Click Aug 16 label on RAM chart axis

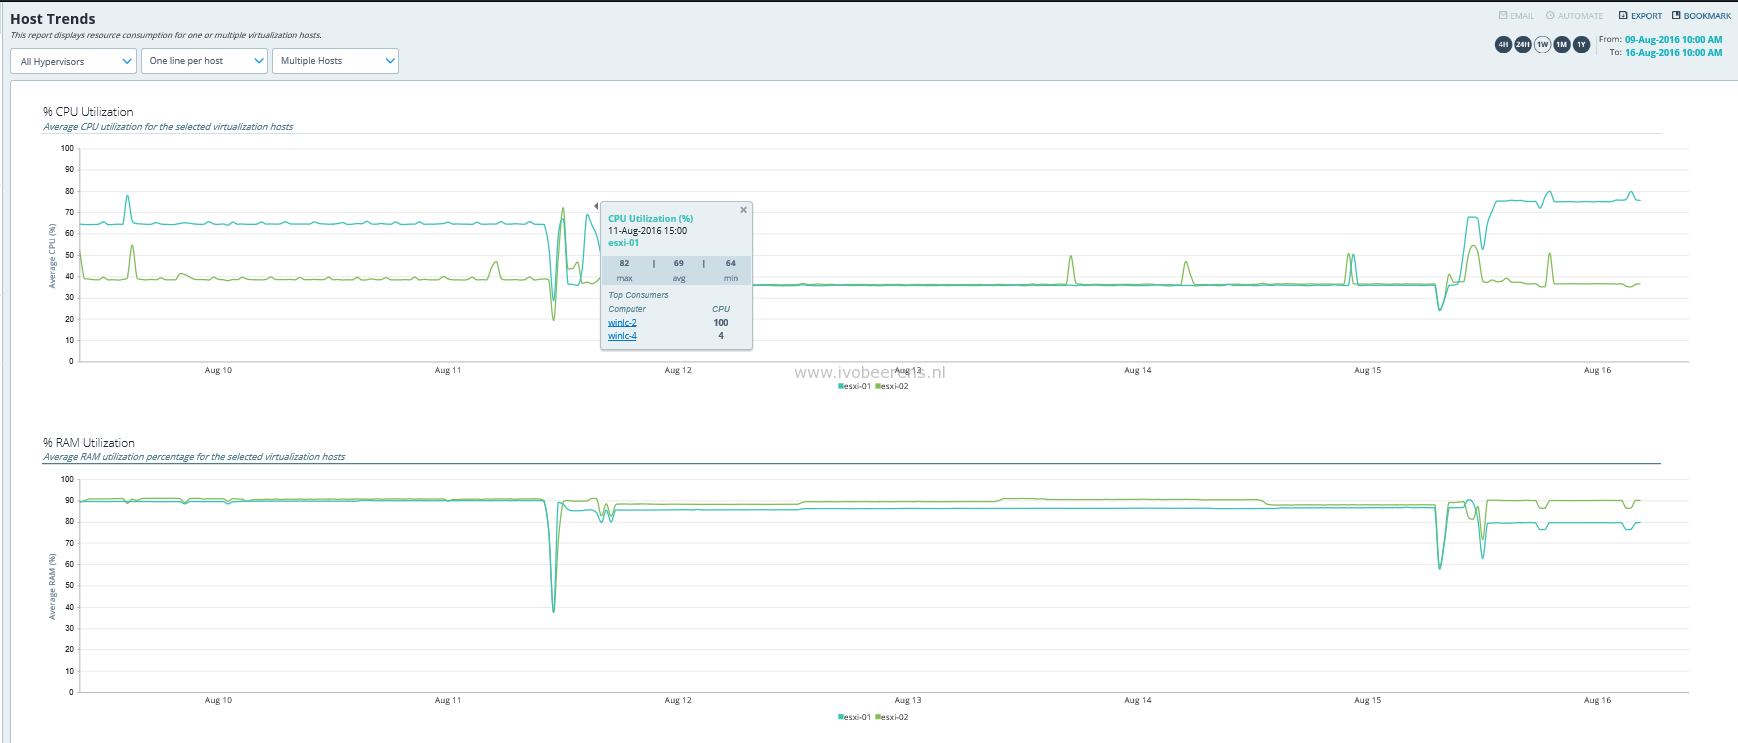[x=1597, y=700]
